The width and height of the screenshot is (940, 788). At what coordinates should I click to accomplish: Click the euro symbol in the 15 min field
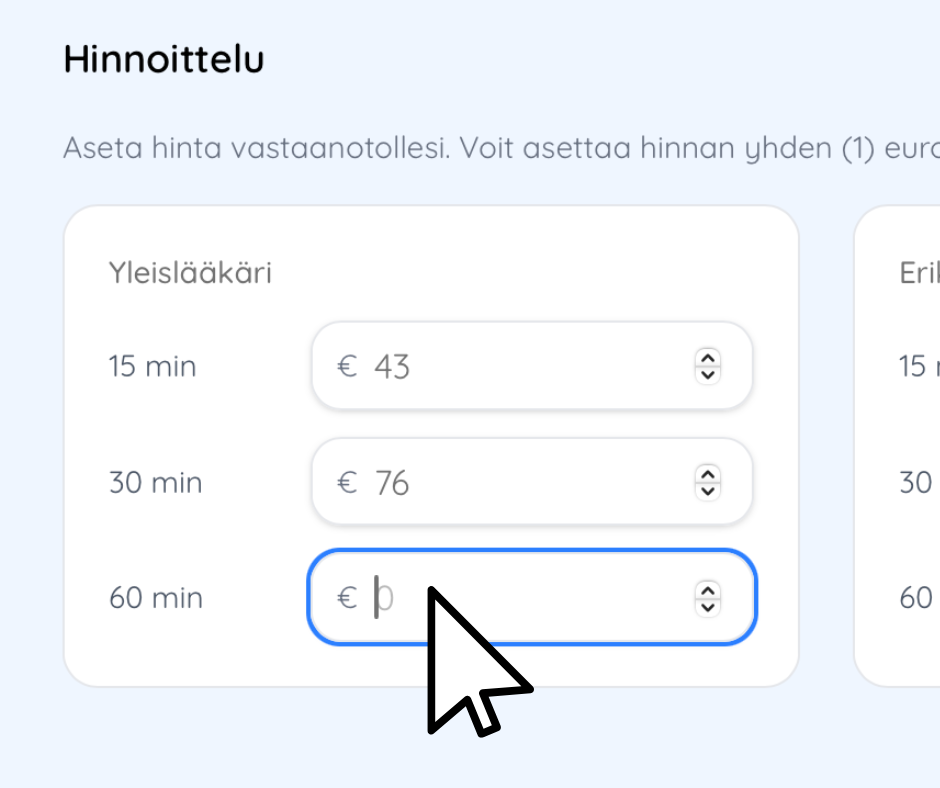[347, 367]
